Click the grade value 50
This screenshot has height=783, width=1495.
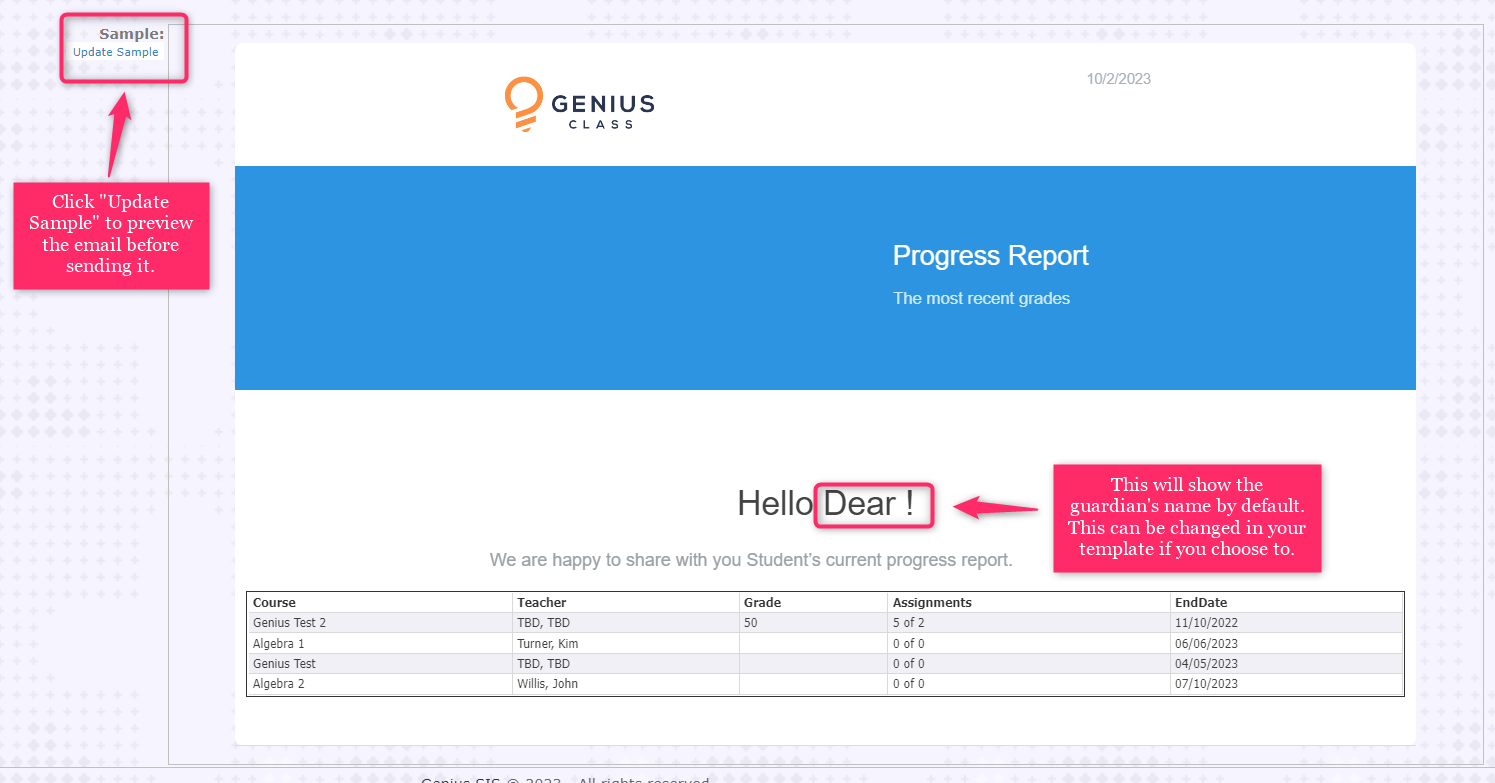751,623
